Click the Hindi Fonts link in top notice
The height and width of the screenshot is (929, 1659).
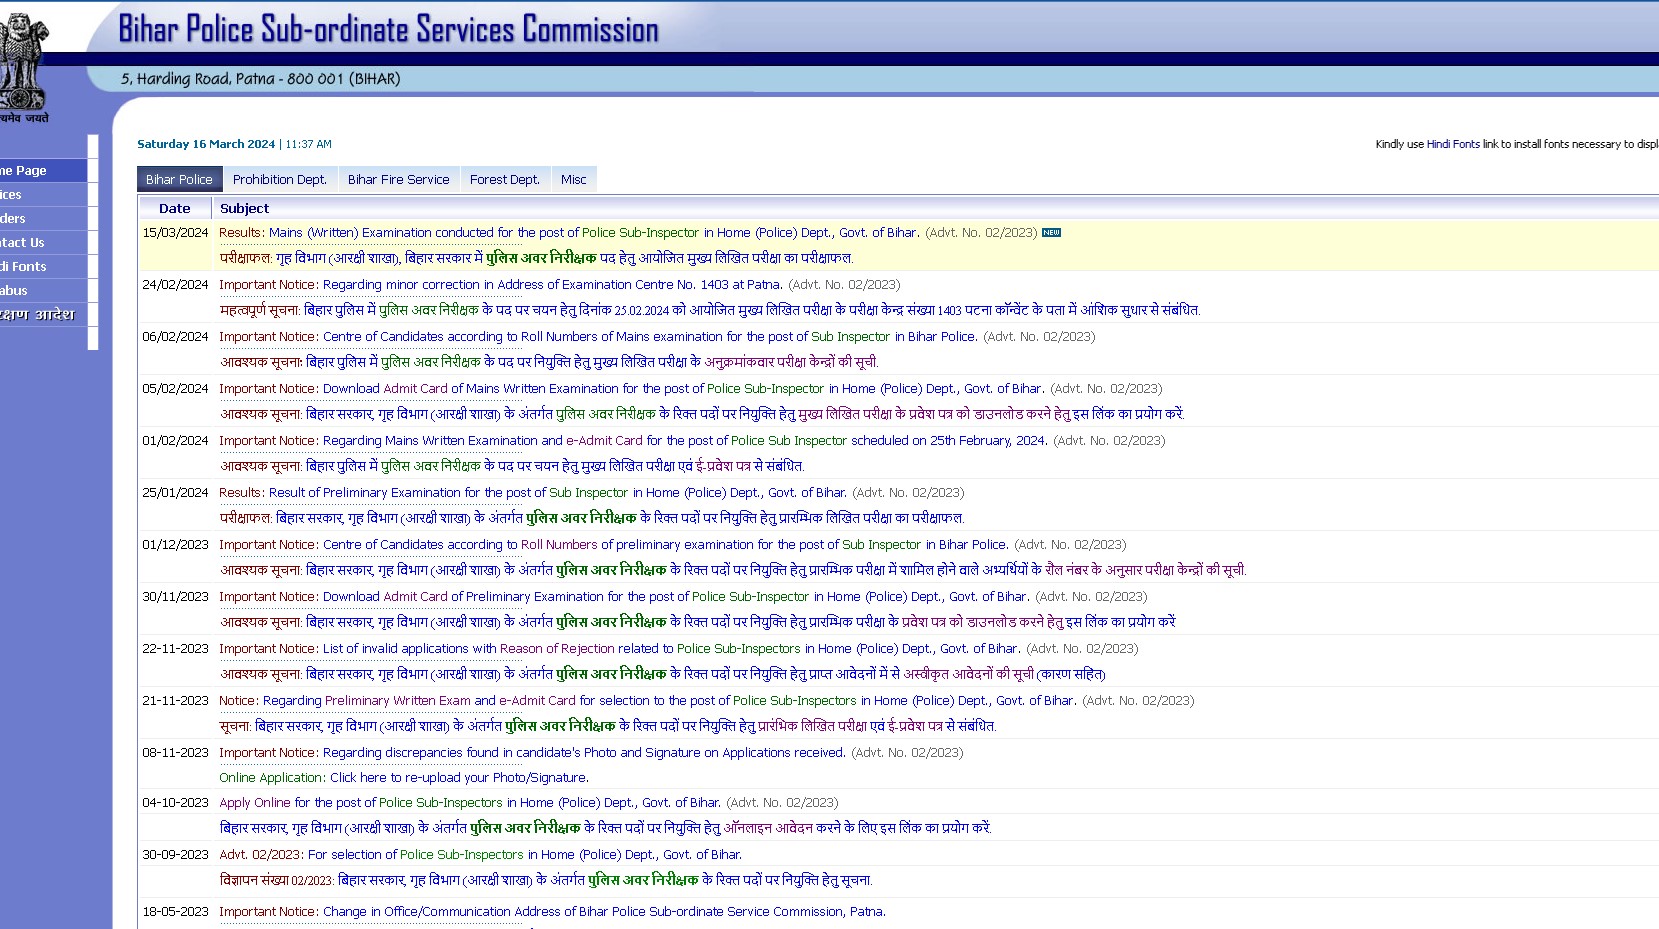tap(1453, 144)
